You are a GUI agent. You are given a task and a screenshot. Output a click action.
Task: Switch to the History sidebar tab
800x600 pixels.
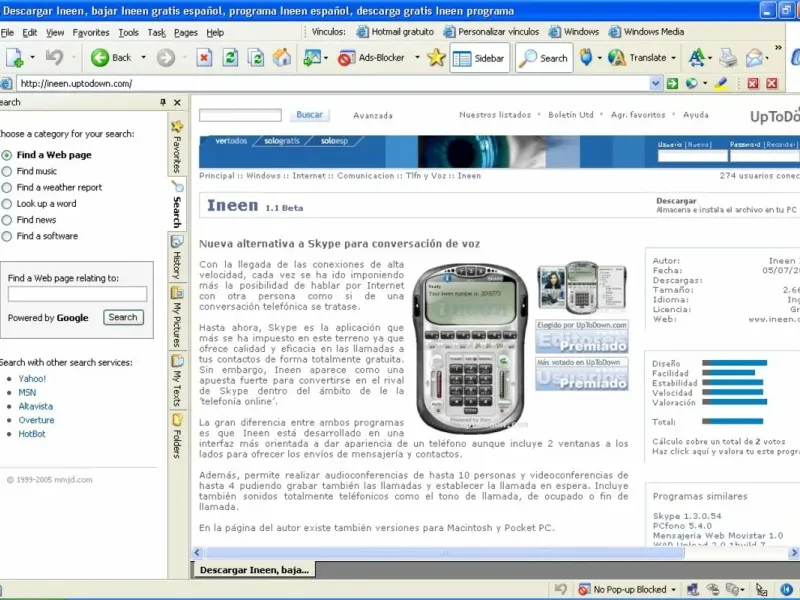point(177,257)
